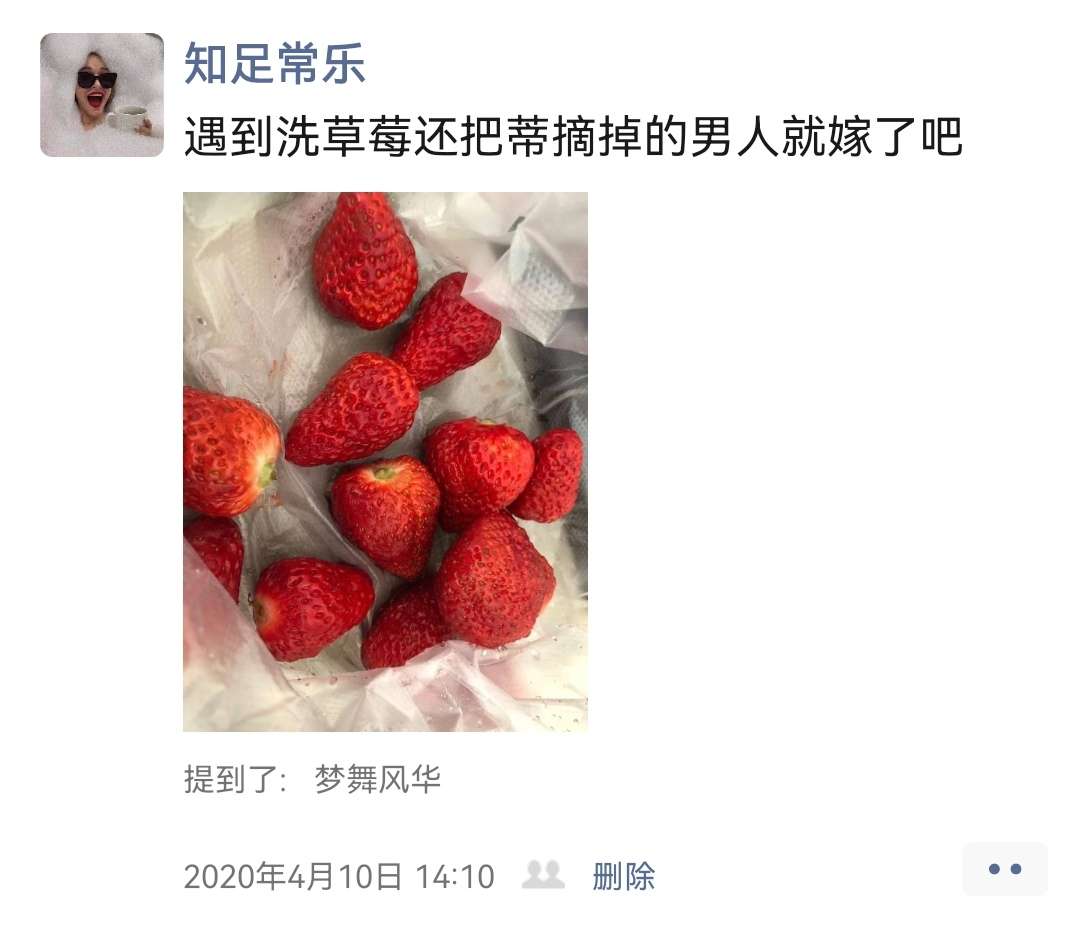Click the 14:10 time text

click(455, 876)
